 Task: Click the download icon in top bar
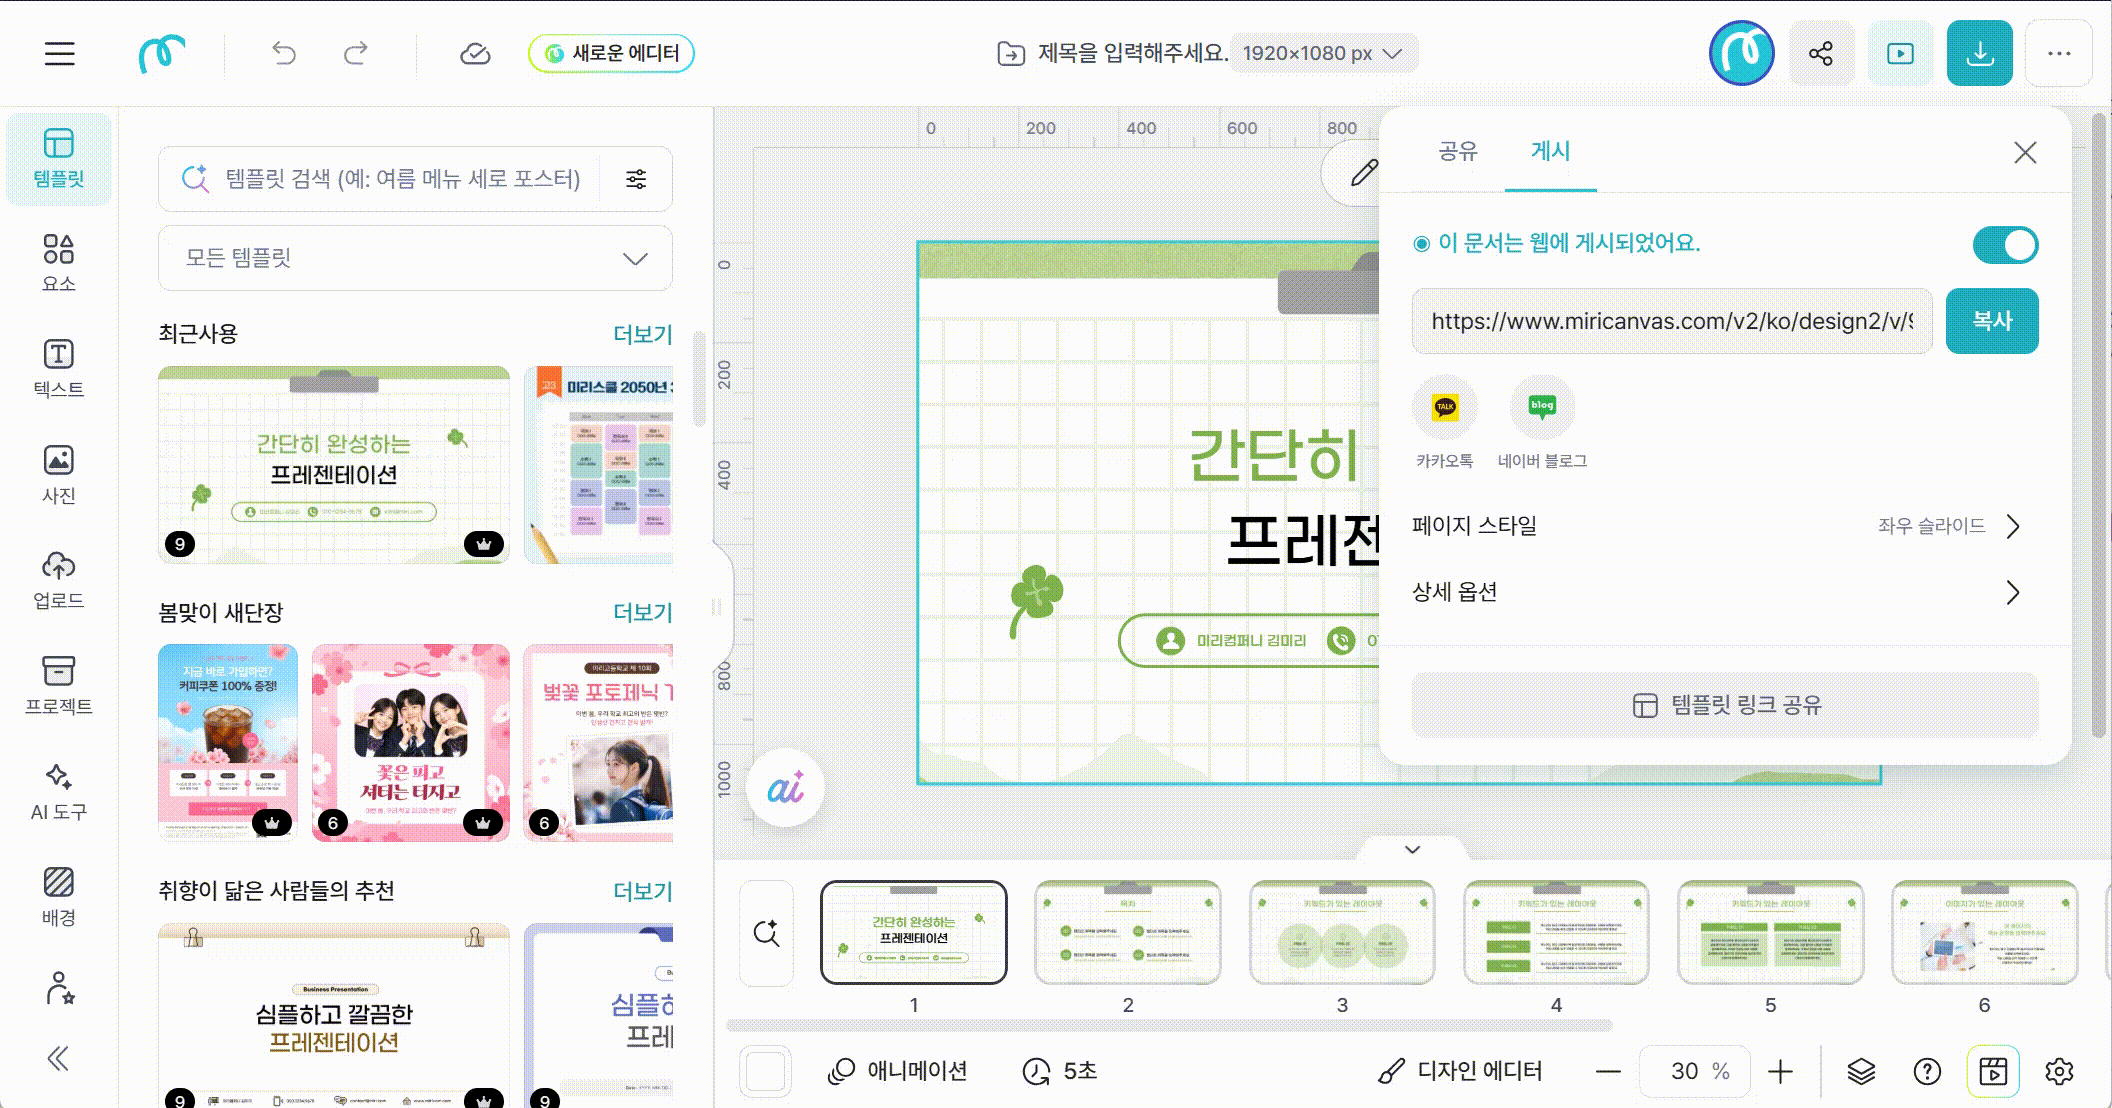1979,53
